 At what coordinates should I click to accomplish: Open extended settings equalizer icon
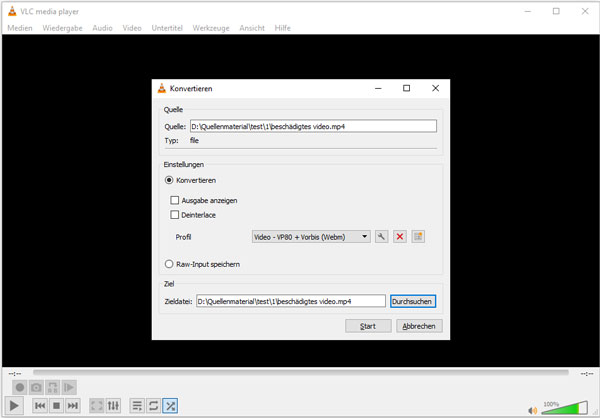click(113, 405)
